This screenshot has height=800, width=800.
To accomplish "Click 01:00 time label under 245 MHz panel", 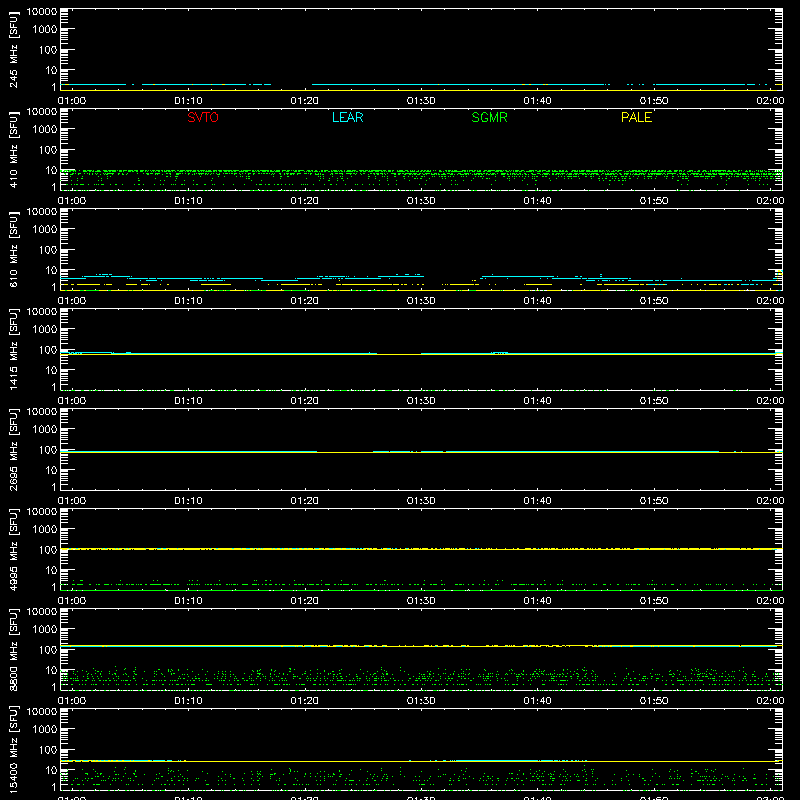I will 72,101.
